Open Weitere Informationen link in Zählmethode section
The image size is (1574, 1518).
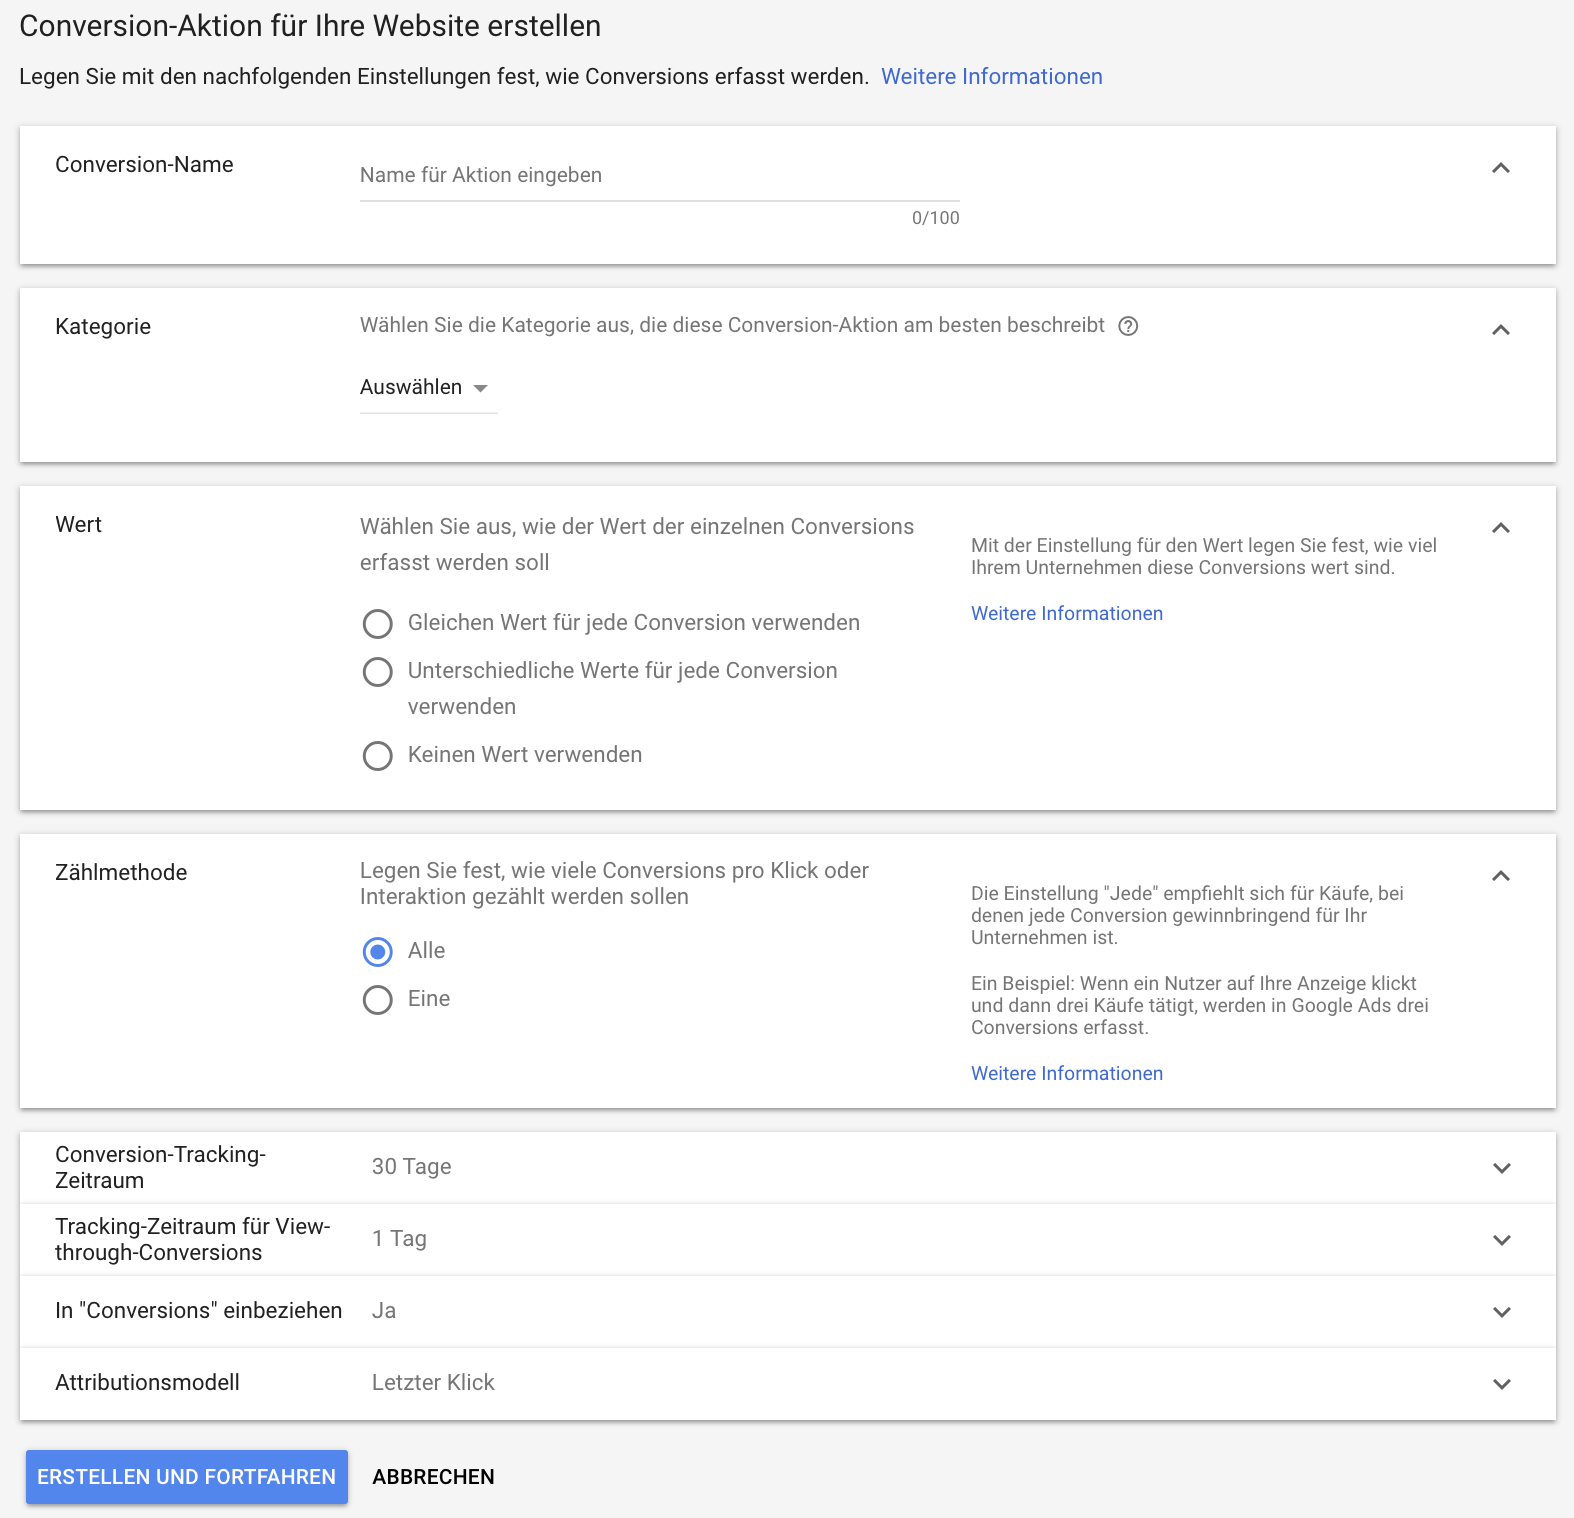coord(1067,1074)
